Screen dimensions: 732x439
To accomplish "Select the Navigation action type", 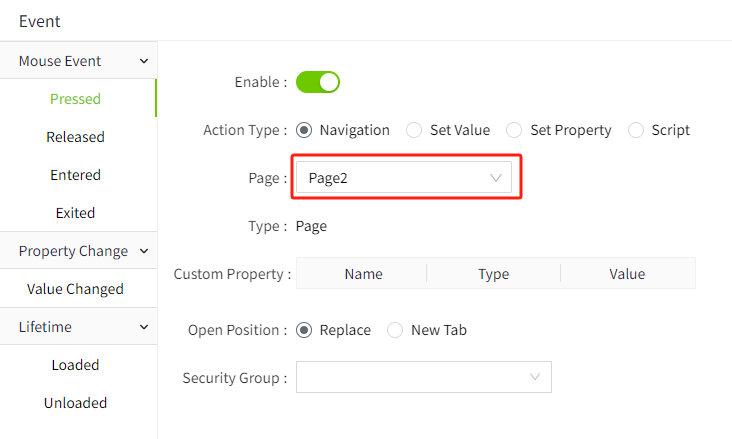I will pyautogui.click(x=305, y=130).
